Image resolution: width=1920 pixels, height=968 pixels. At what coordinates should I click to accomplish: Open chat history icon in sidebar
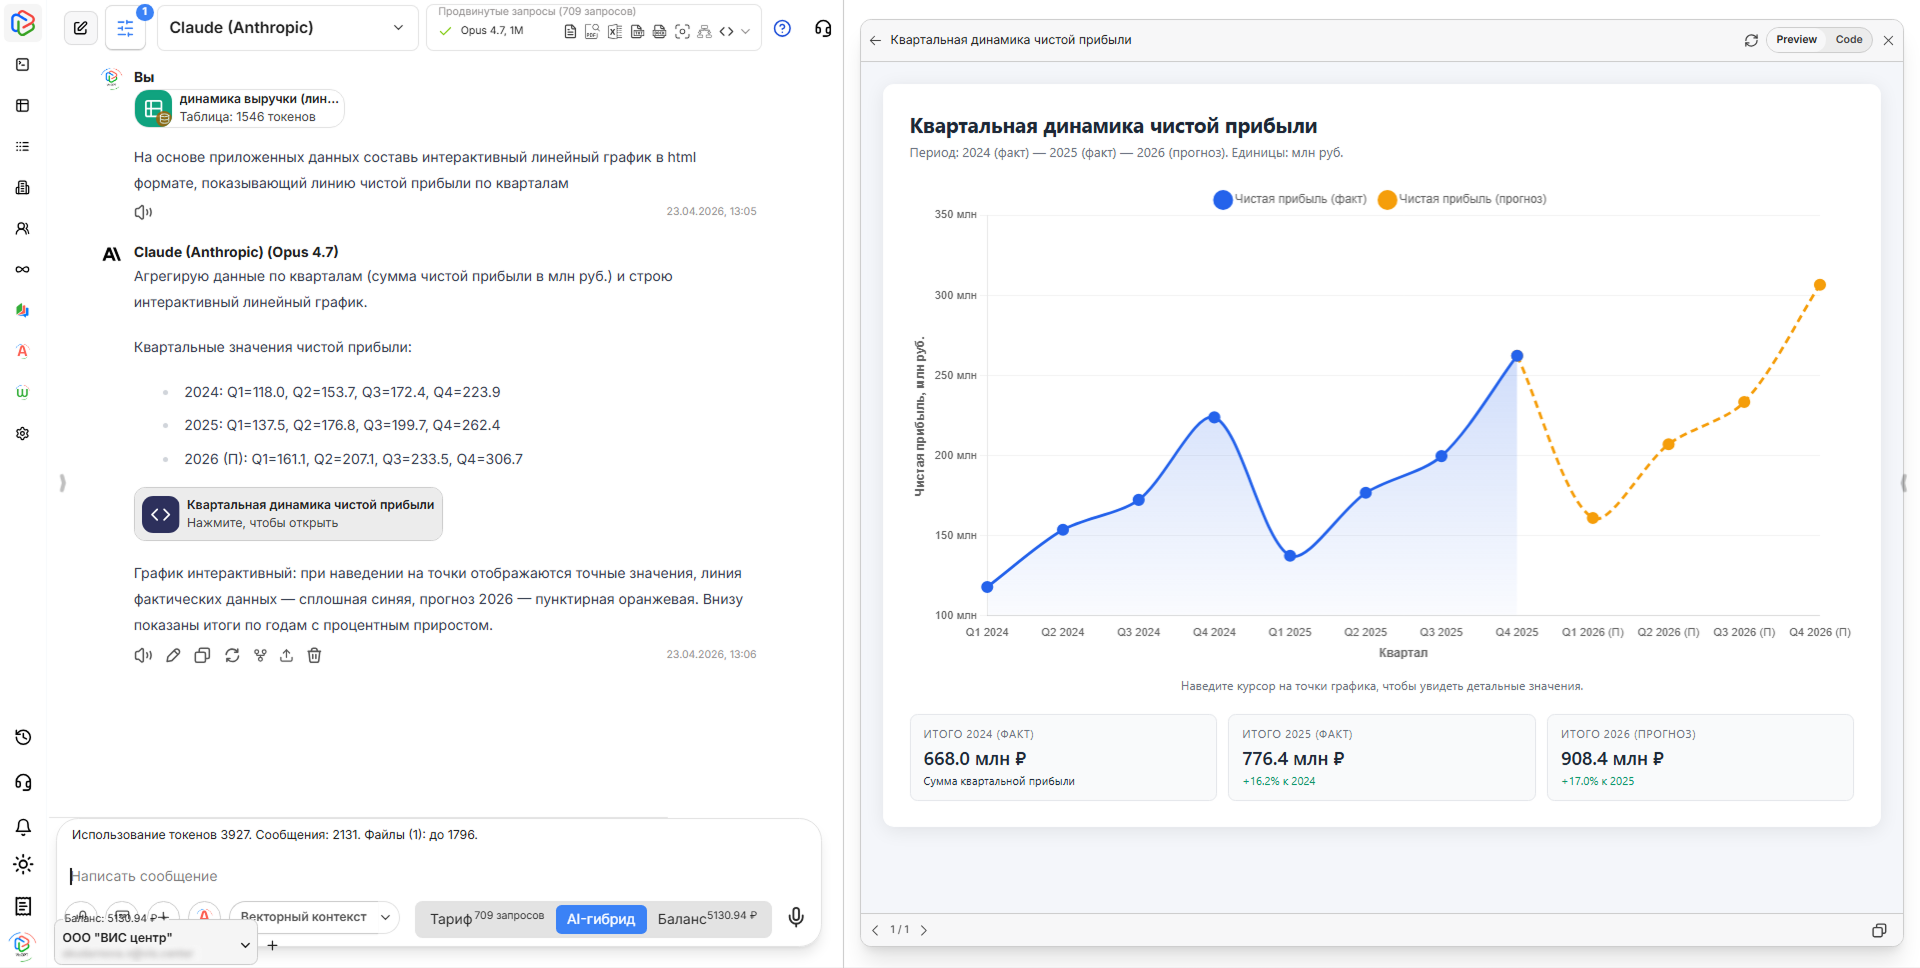(x=23, y=737)
